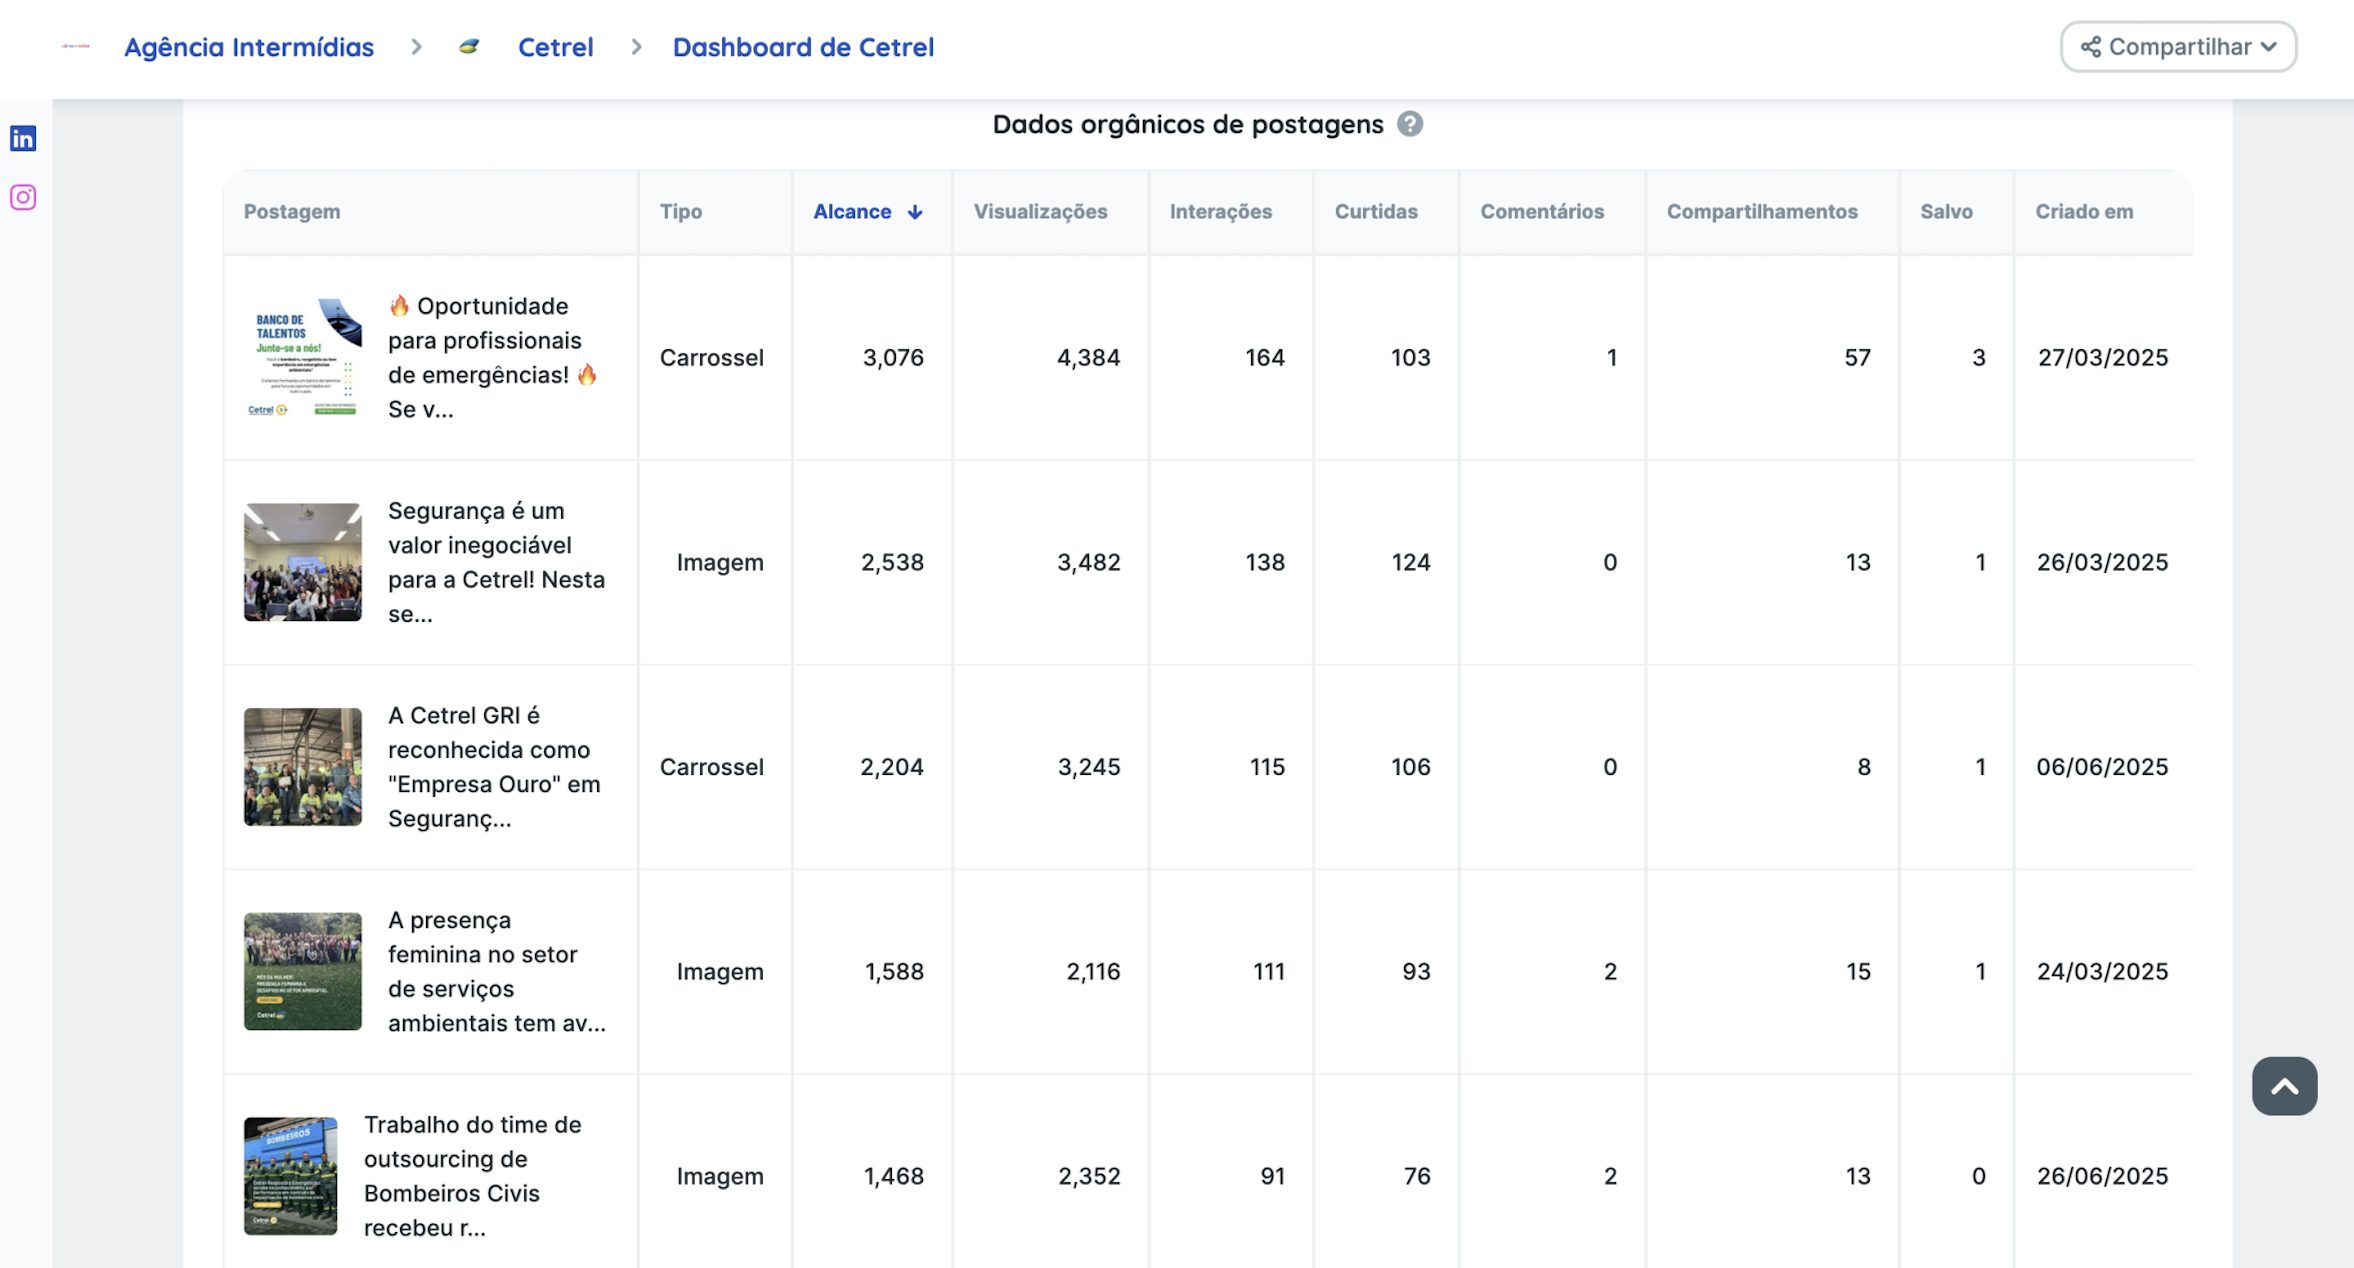Open the Empresa Ouro post thumbnail
This screenshot has width=2354, height=1268.
[x=302, y=767]
